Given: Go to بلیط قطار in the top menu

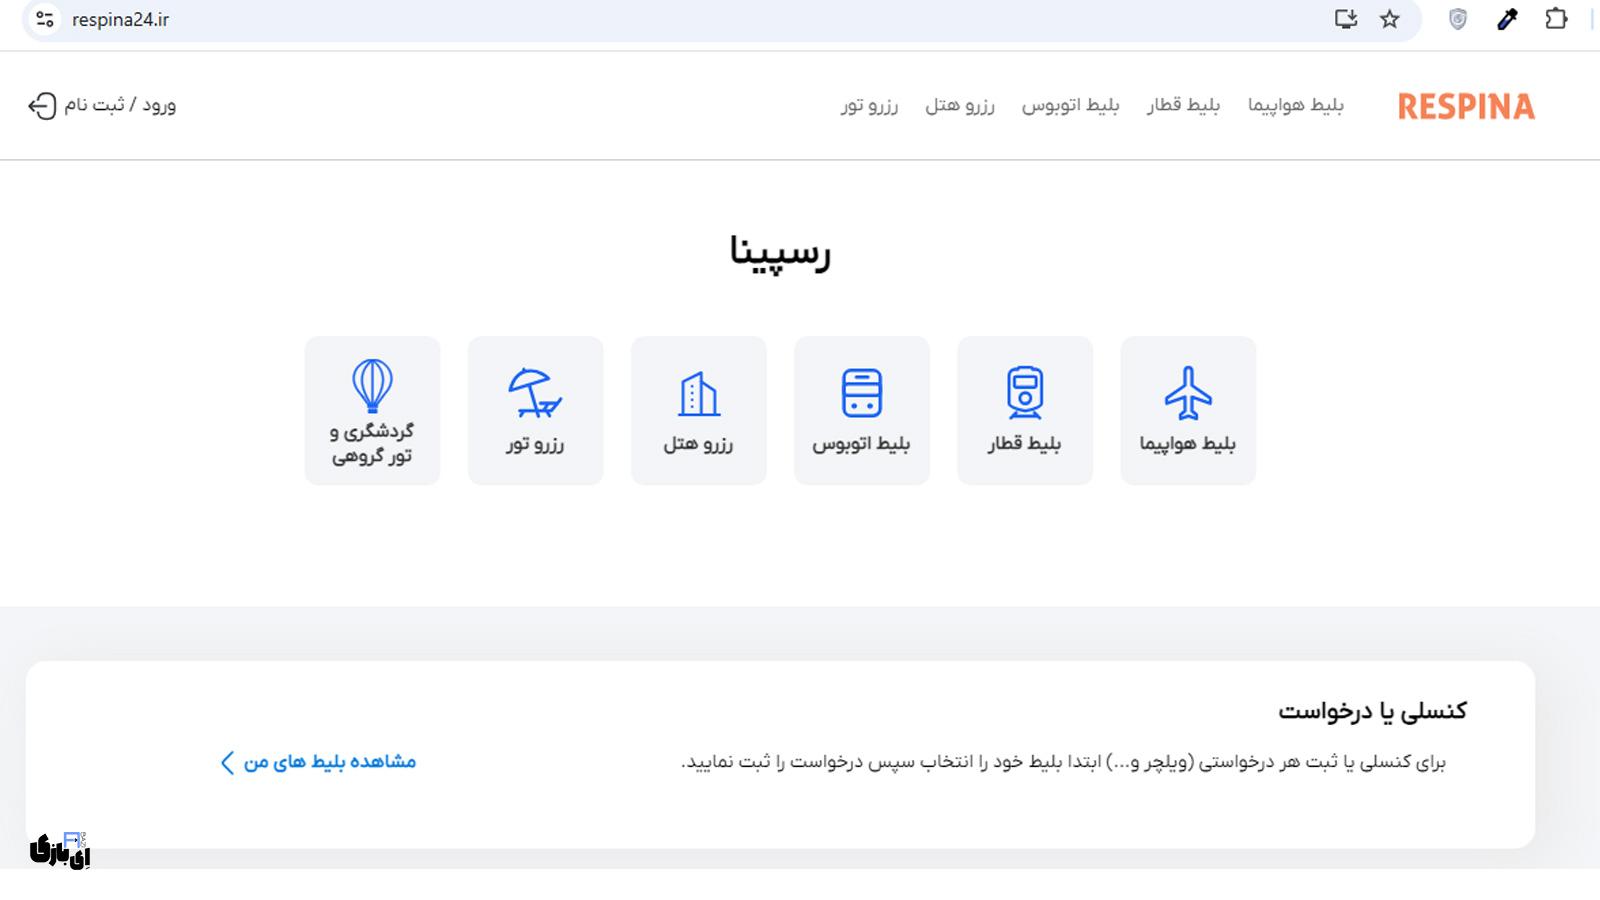Looking at the screenshot, I should (x=1183, y=105).
